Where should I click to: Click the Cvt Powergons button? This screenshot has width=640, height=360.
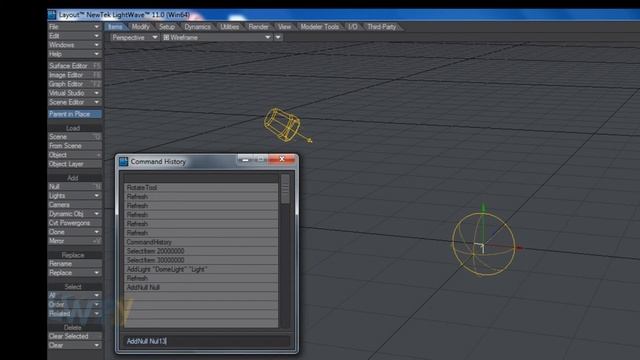[x=74, y=223]
